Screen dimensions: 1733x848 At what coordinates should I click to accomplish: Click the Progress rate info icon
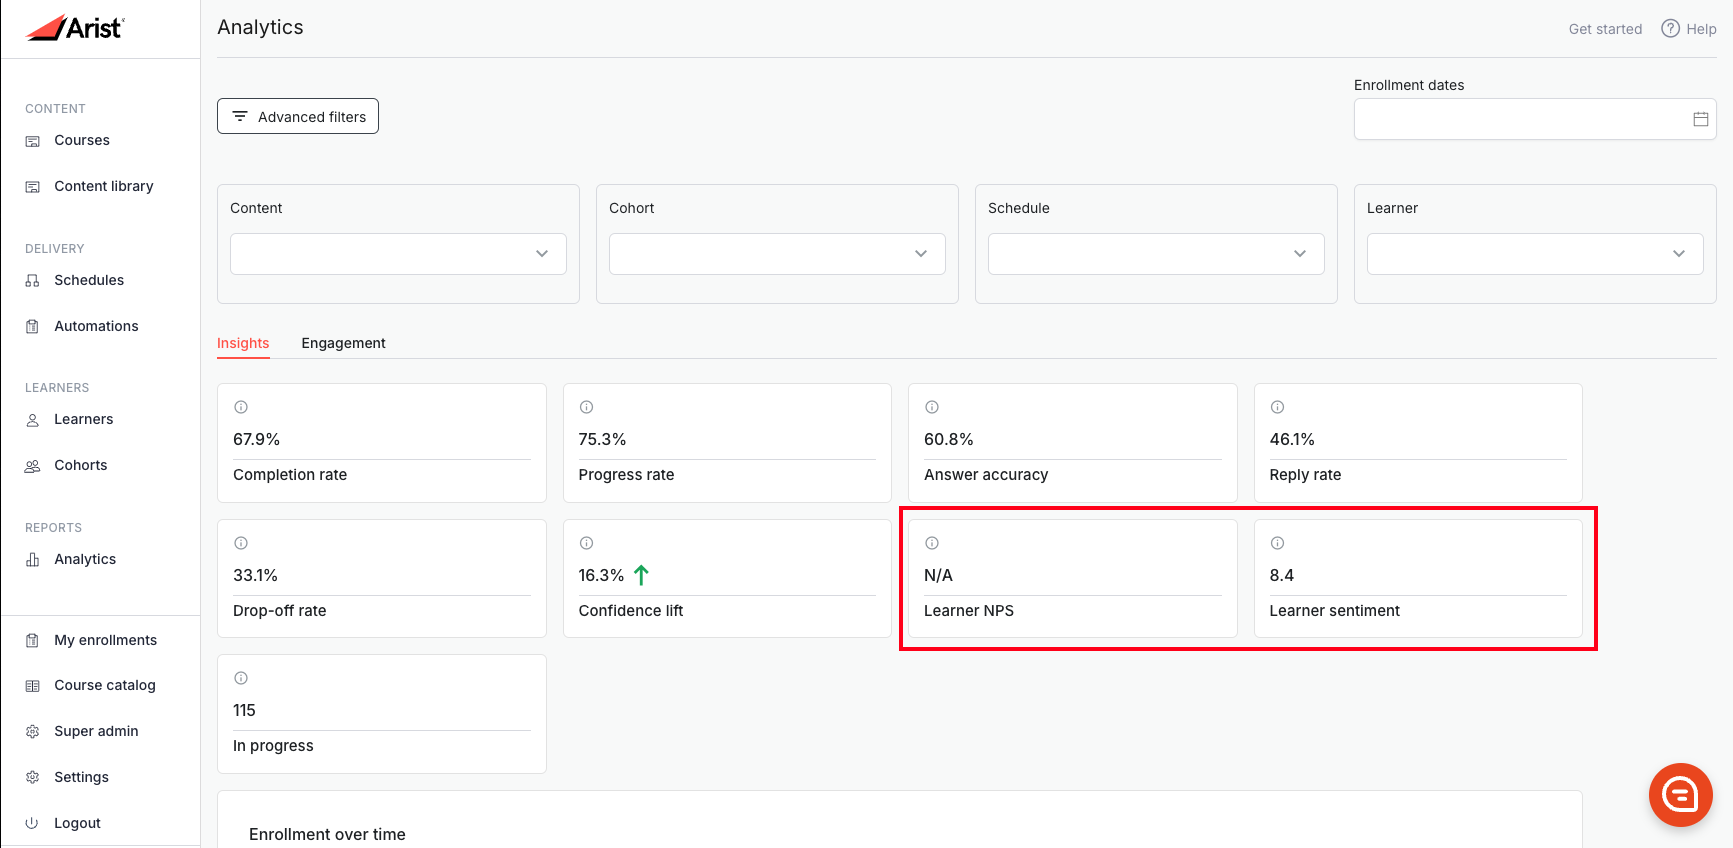[587, 407]
